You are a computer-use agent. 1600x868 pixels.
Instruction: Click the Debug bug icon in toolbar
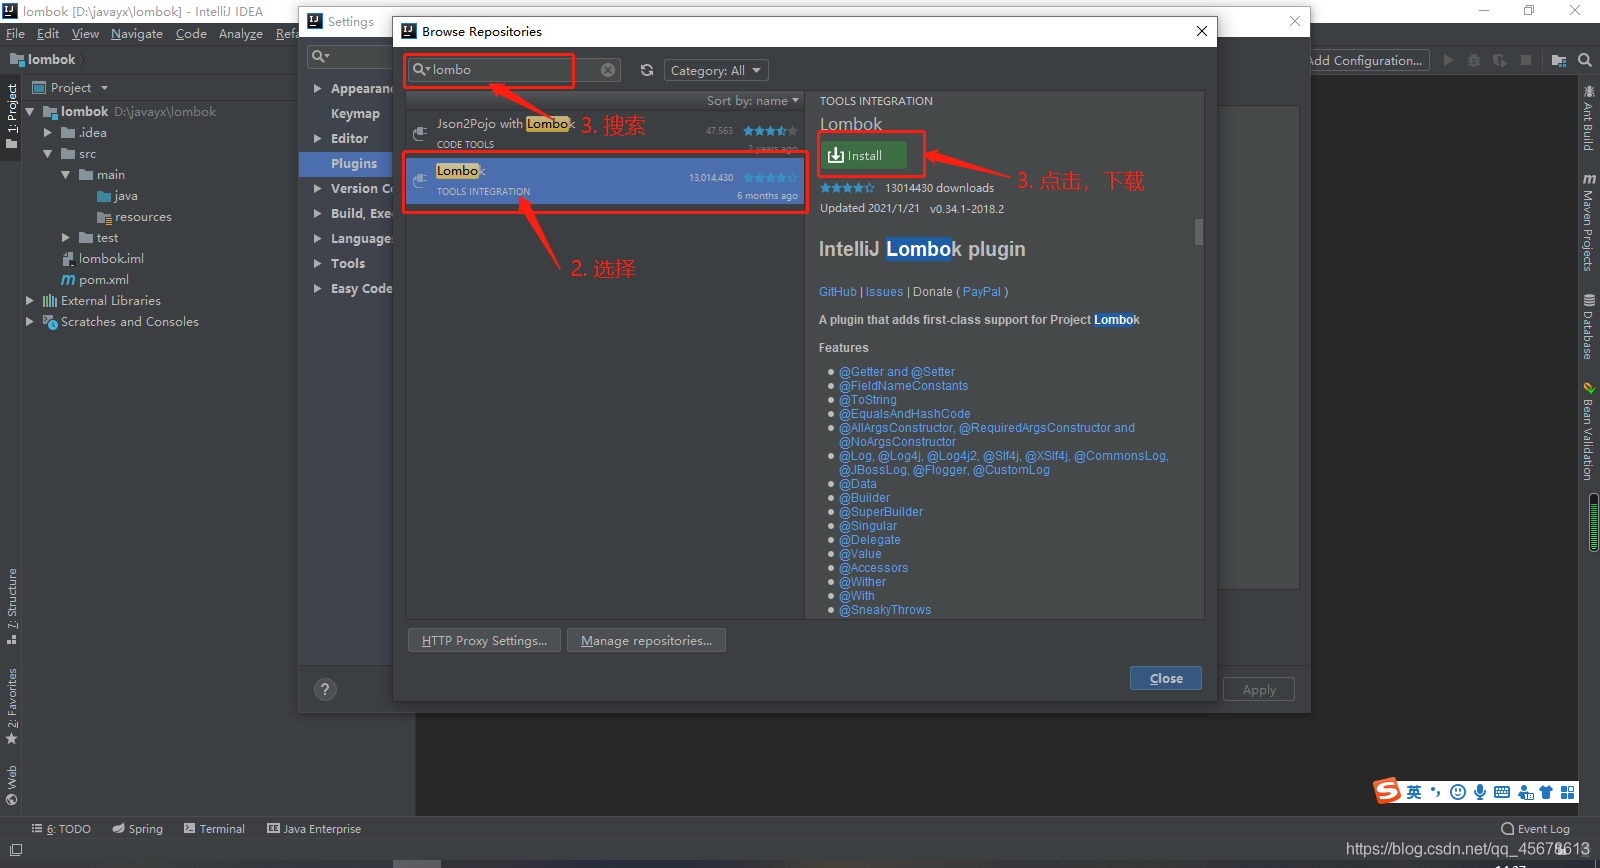pyautogui.click(x=1473, y=60)
